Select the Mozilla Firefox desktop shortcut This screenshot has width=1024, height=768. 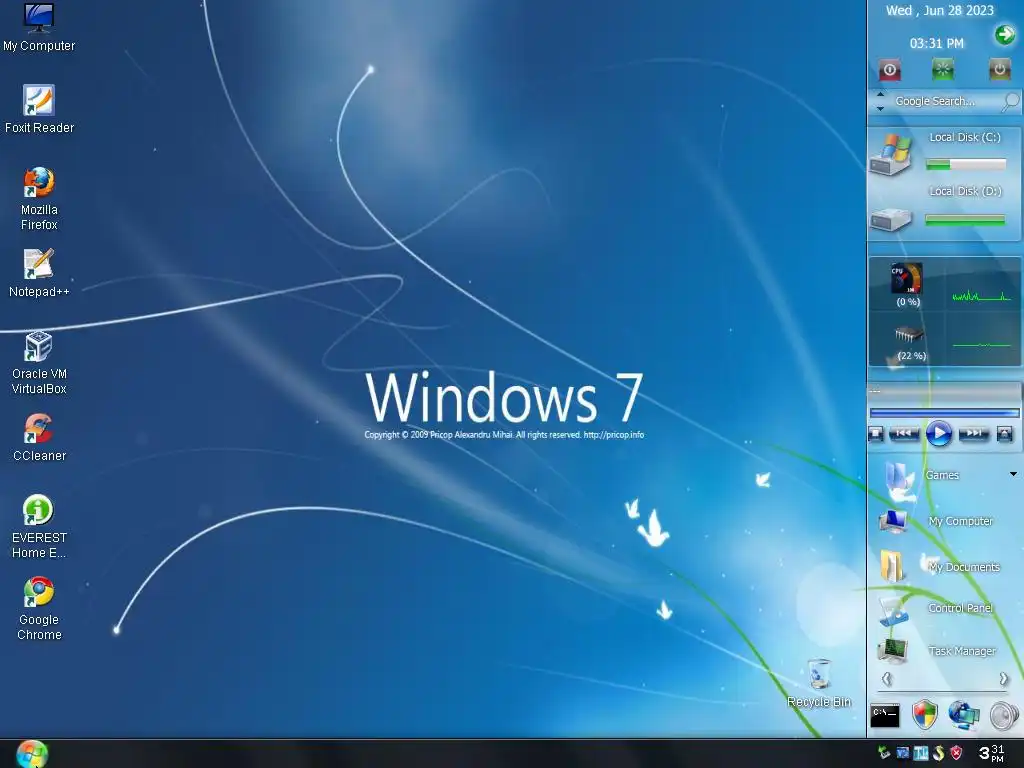[x=39, y=199]
